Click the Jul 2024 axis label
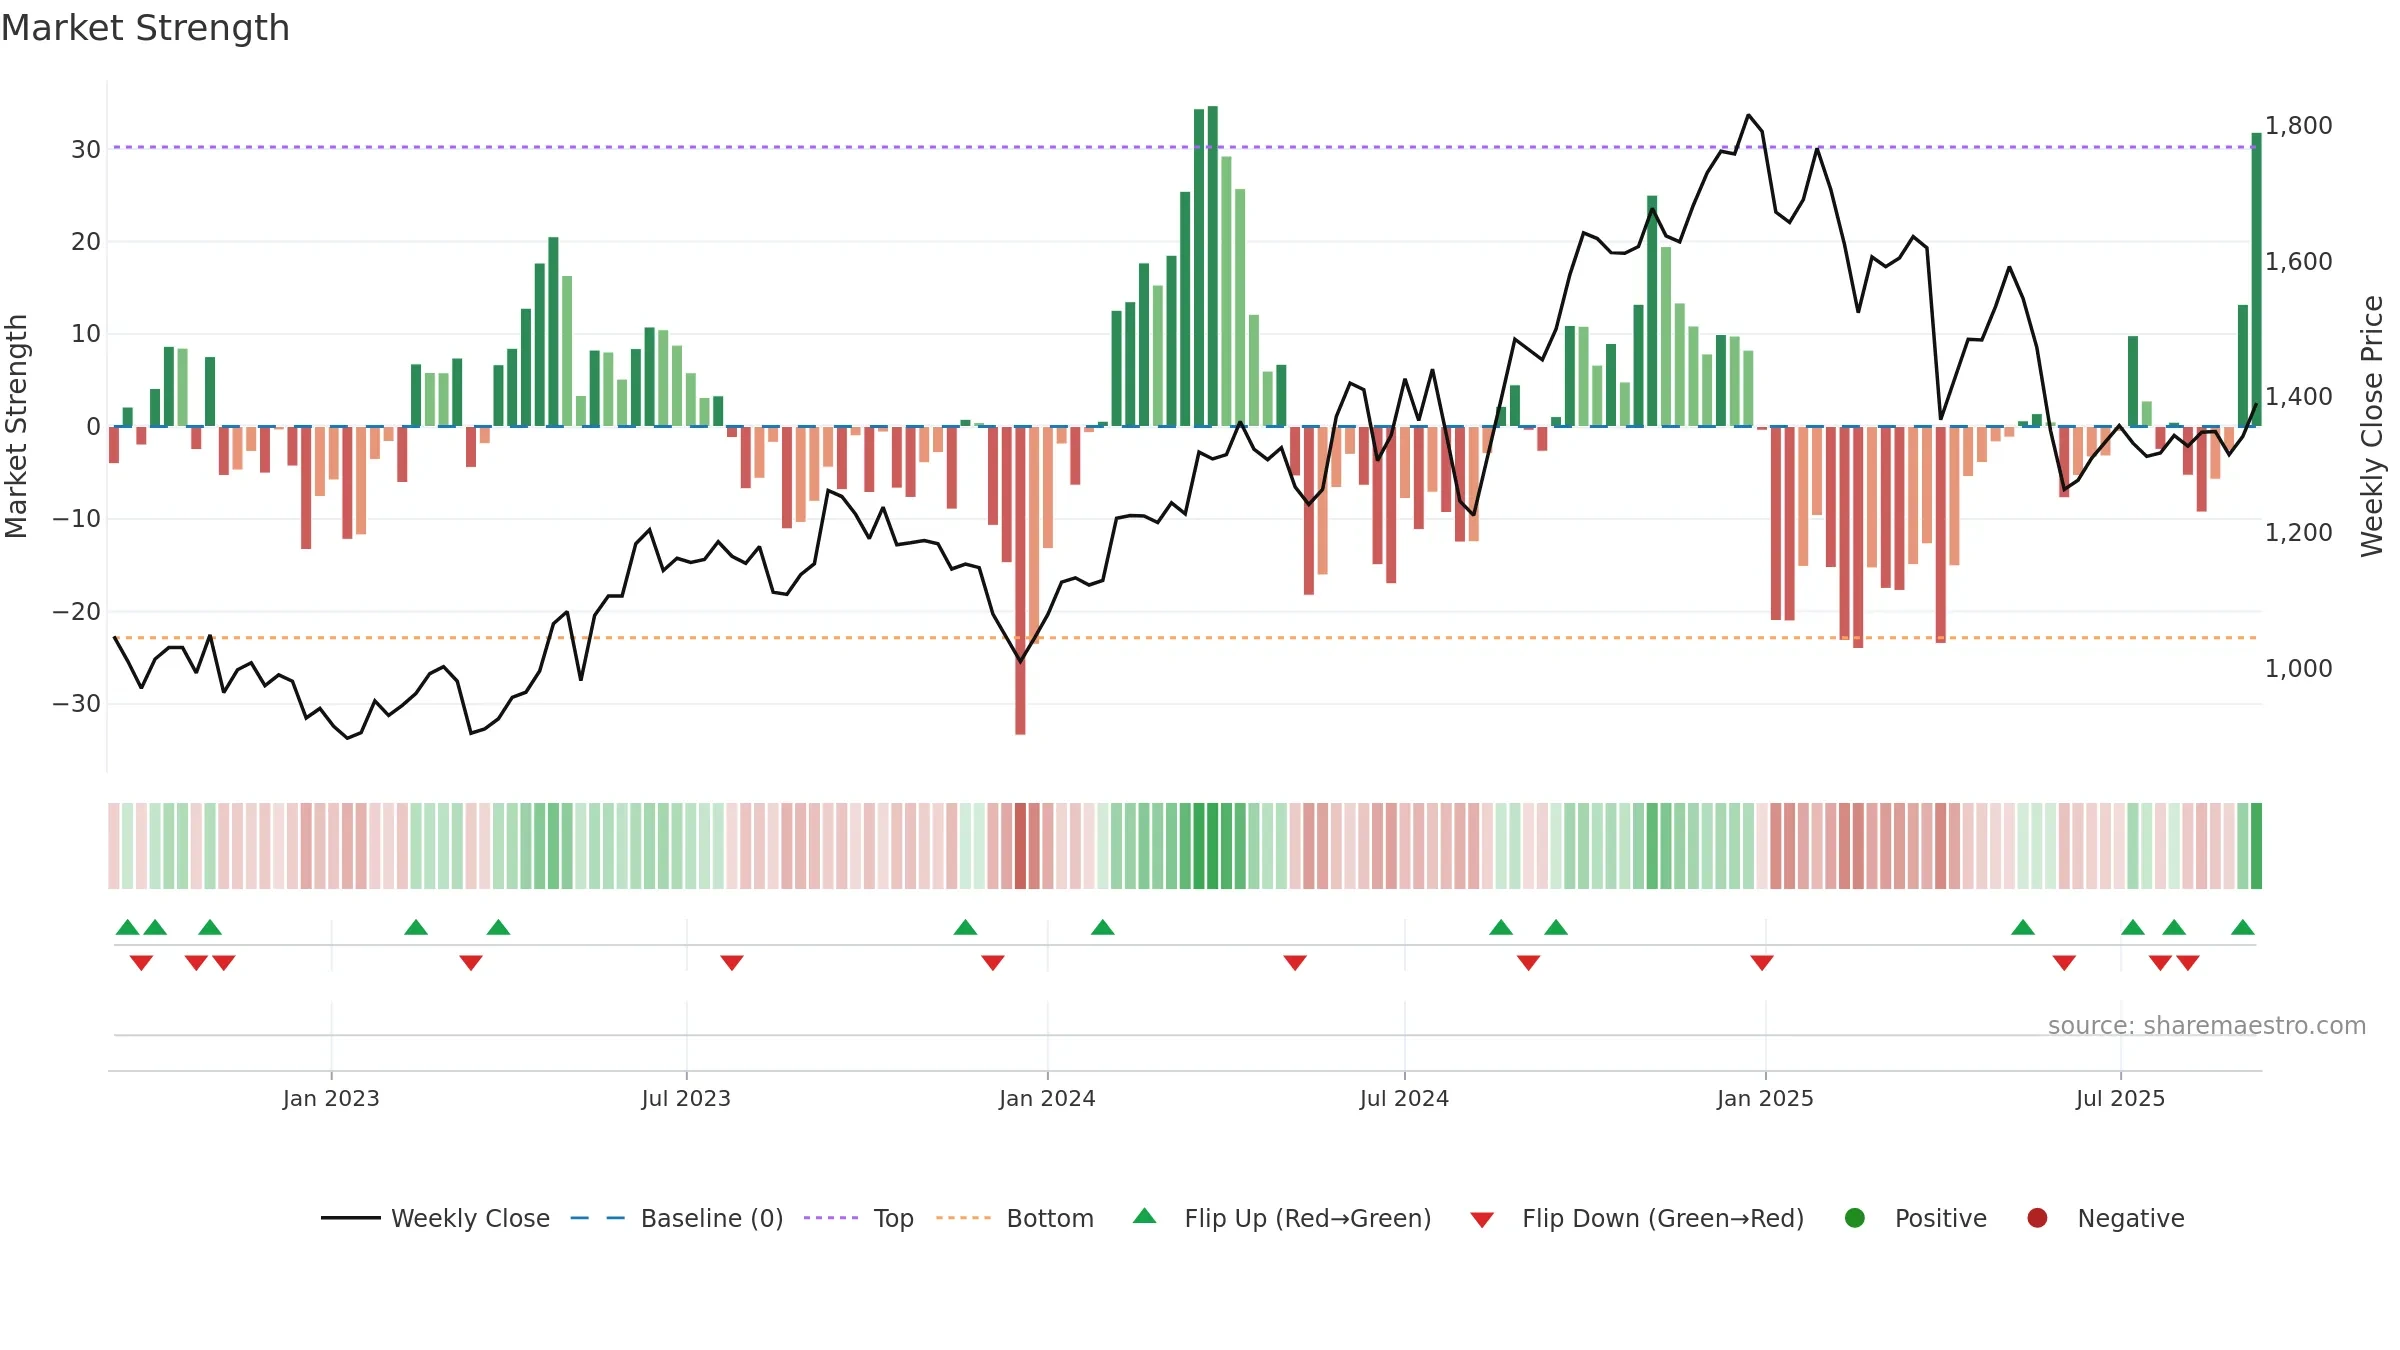Screen dimensions: 2400x1350 tap(1404, 1098)
